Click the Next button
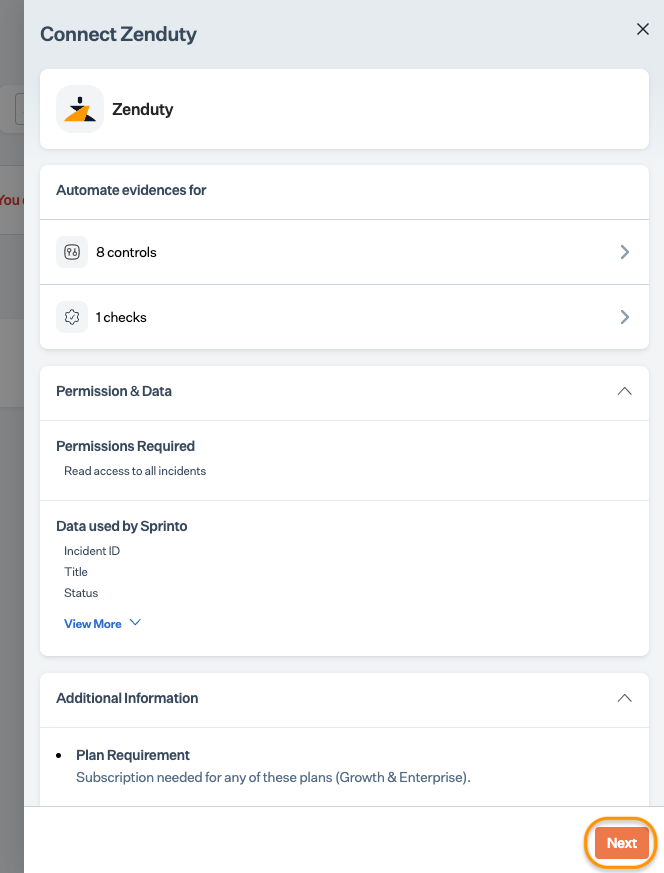Image resolution: width=664 pixels, height=873 pixels. click(621, 843)
